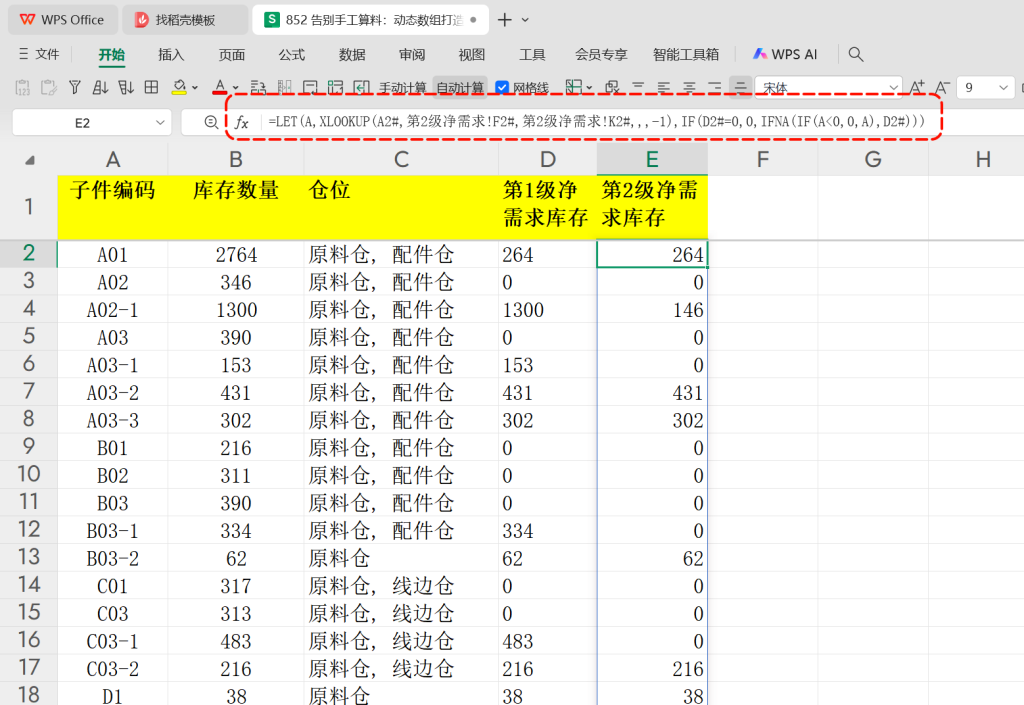Image resolution: width=1024 pixels, height=705 pixels.
Task: Decrease font size with A- icon
Action: pyautogui.click(x=942, y=87)
